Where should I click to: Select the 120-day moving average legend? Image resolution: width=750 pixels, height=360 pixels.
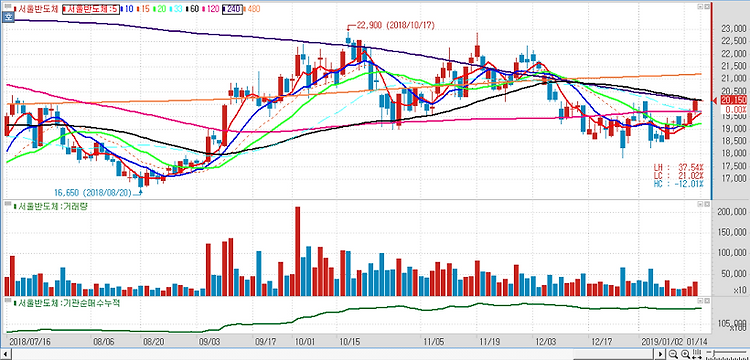click(x=210, y=9)
